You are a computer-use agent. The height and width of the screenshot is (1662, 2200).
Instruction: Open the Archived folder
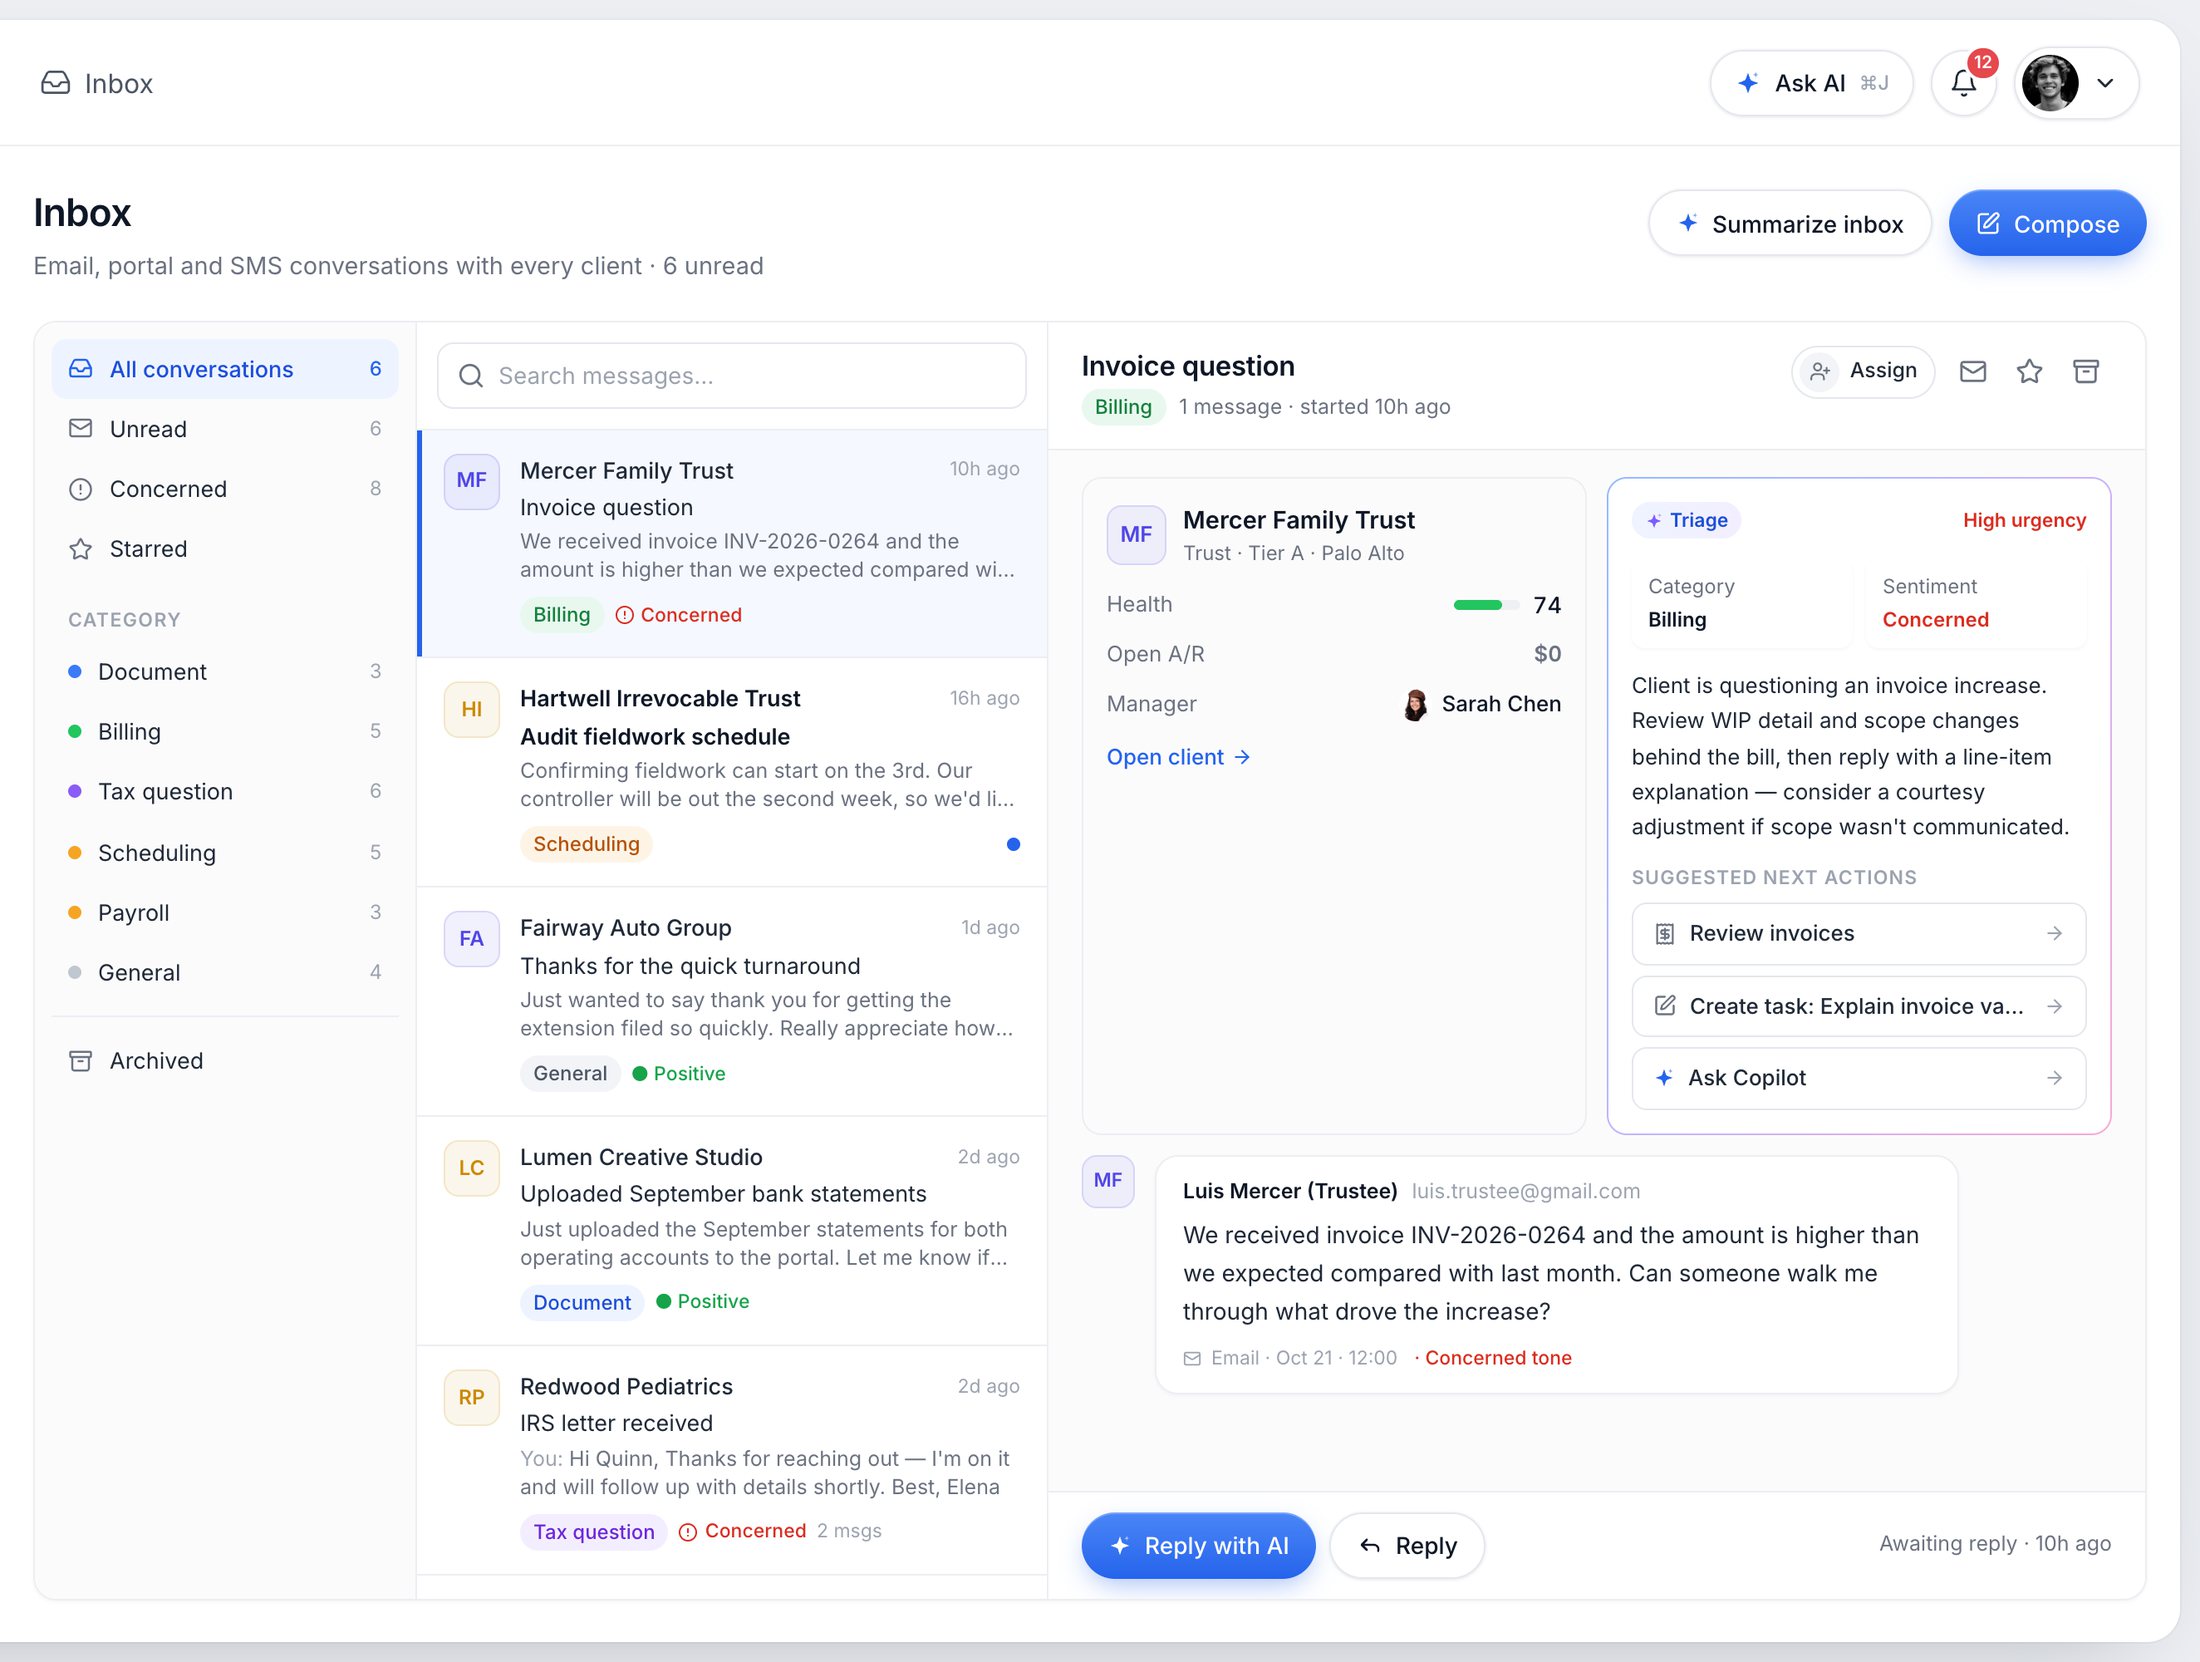coord(225,1061)
